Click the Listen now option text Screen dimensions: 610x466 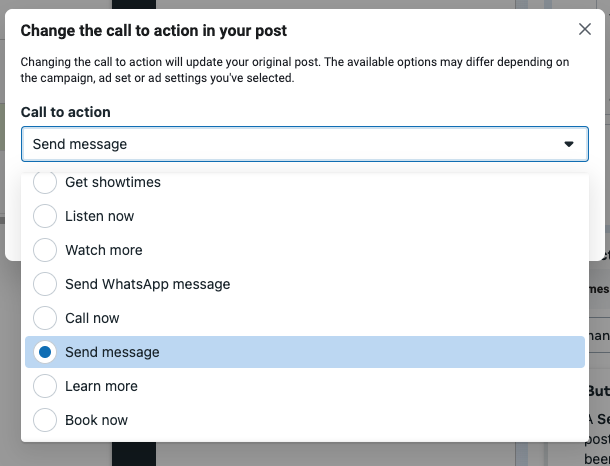coord(99,216)
